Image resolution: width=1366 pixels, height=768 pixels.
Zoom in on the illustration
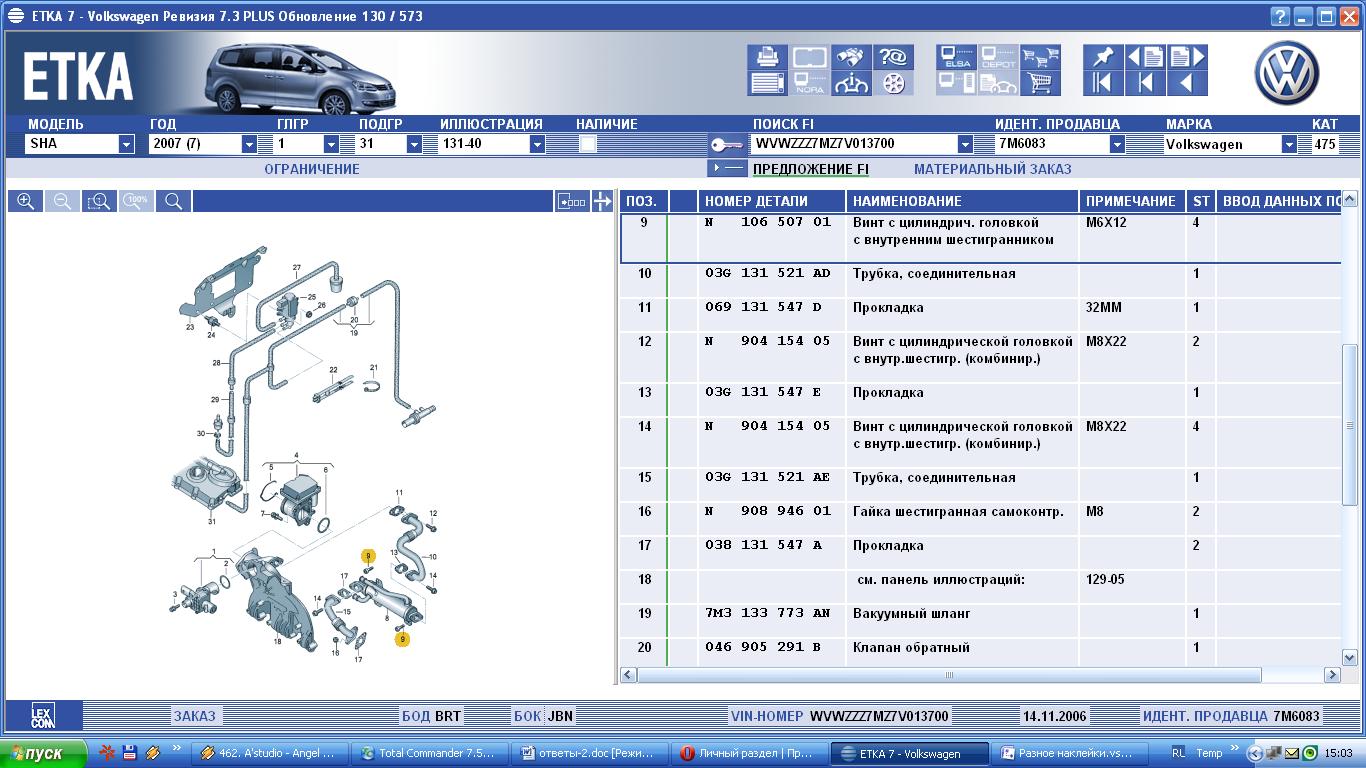(x=26, y=201)
